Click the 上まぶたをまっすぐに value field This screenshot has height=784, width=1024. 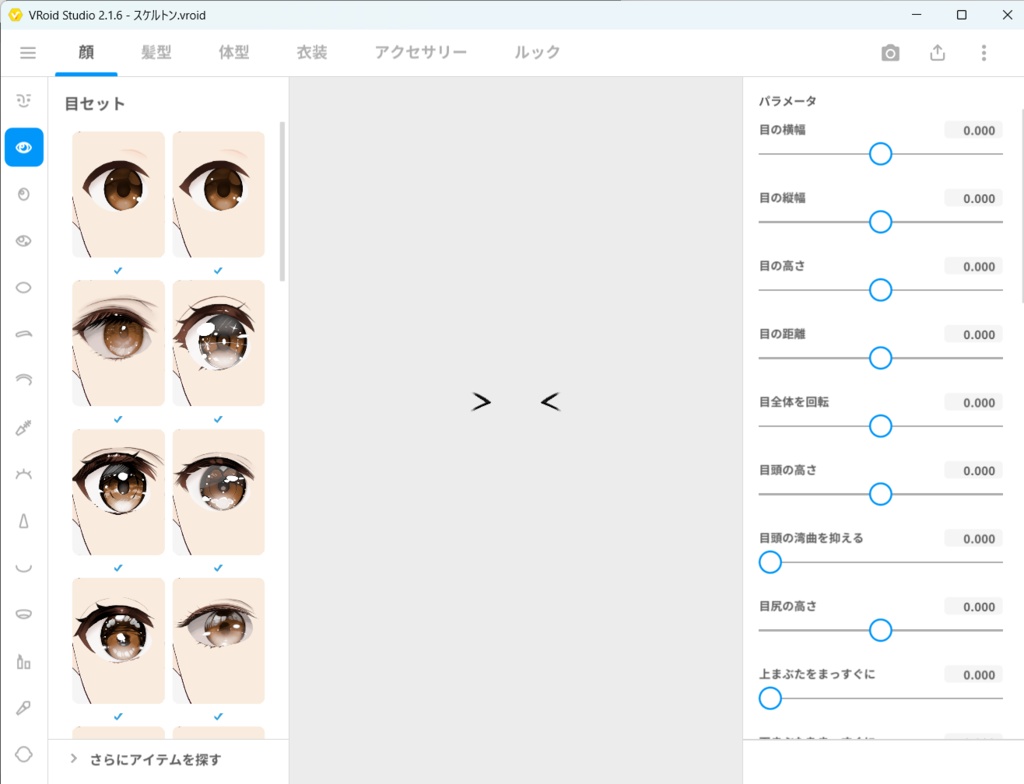tap(973, 674)
